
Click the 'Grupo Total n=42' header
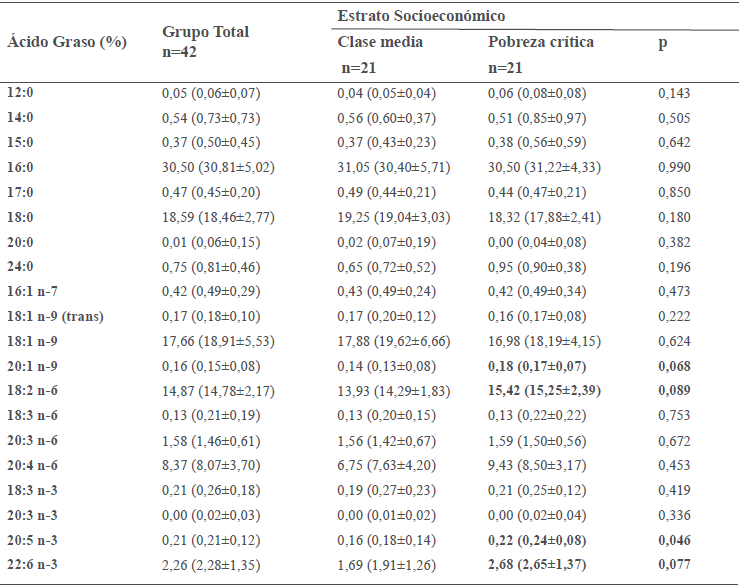[x=205, y=41]
